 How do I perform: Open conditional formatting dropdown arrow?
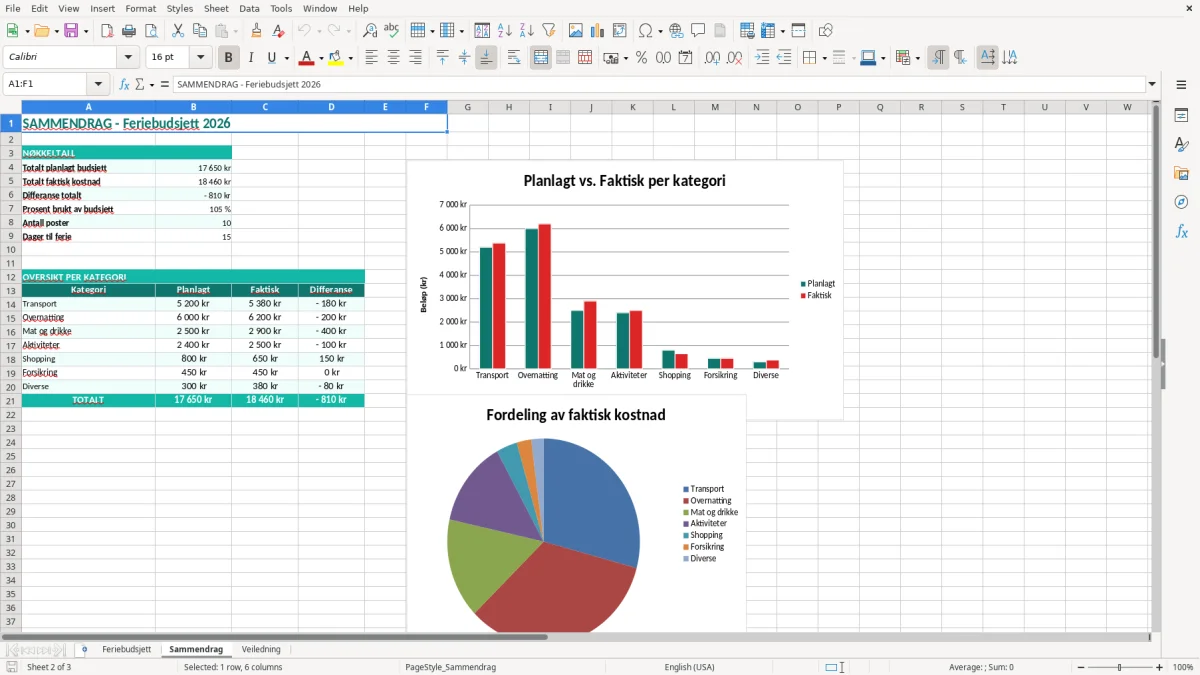(917, 58)
